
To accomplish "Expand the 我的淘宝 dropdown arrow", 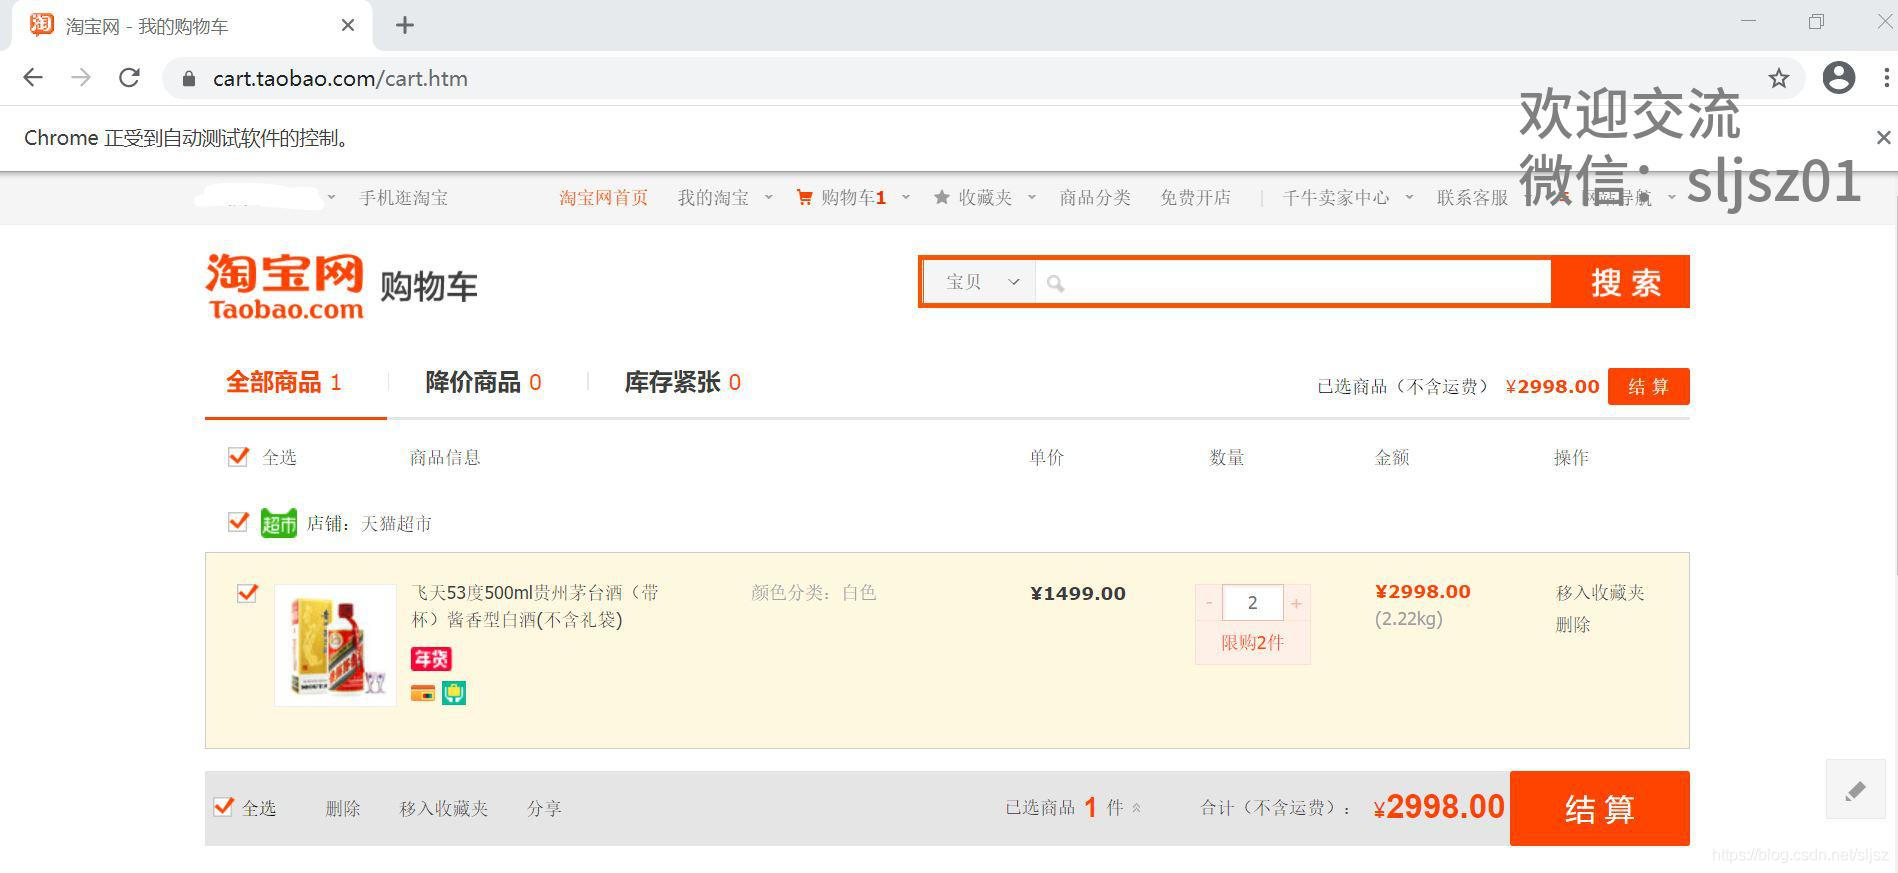I will tap(768, 197).
